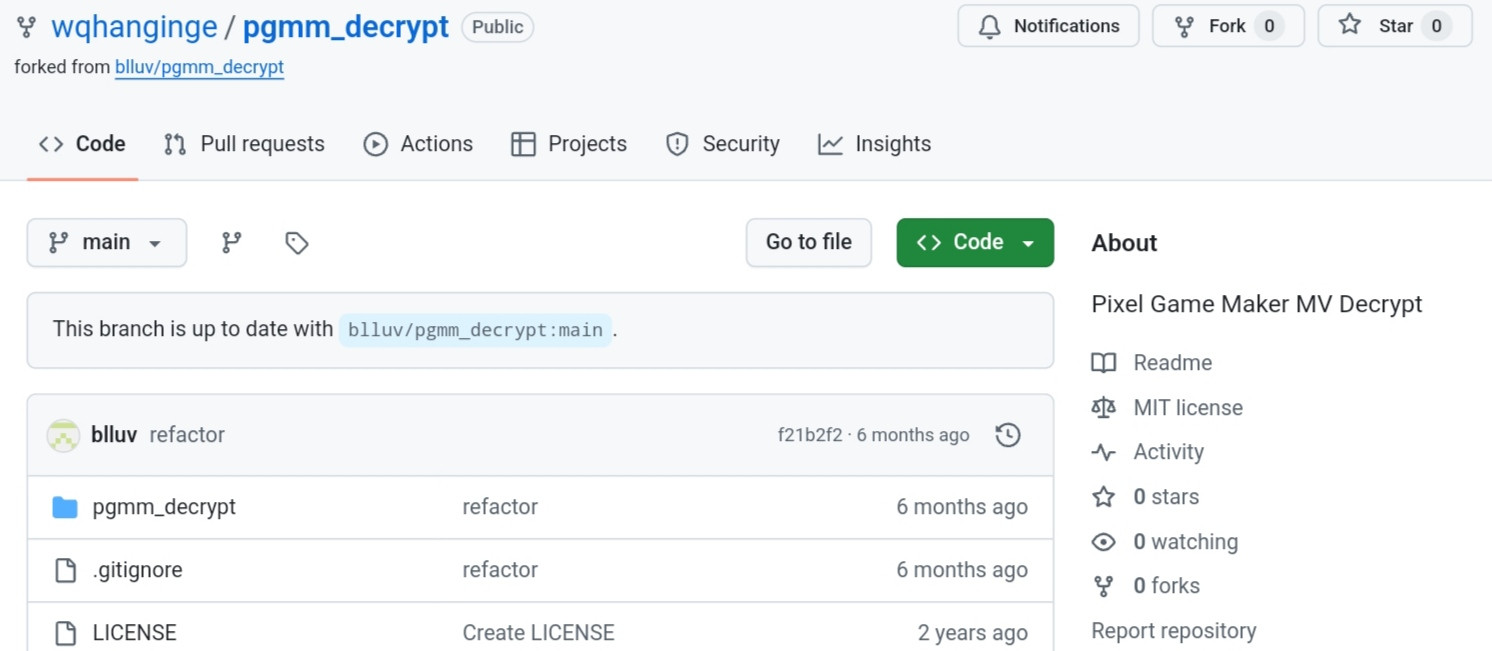Click the Notifications button
The width and height of the screenshot is (1492, 651).
pyautogui.click(x=1048, y=26)
